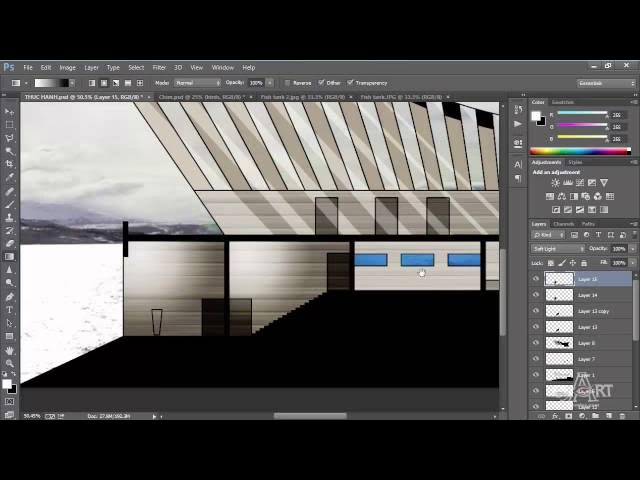Click the Layer 8 thumbnail

pyautogui.click(x=559, y=343)
